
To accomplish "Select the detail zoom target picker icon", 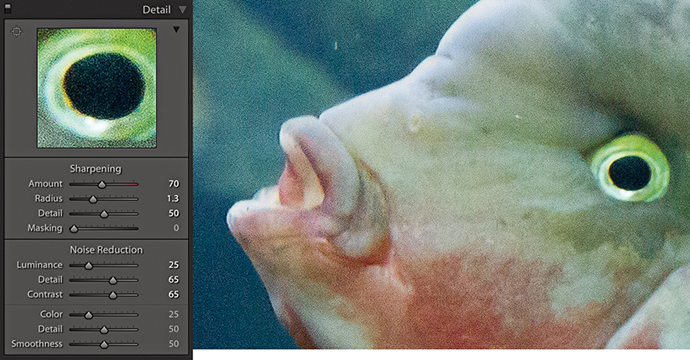I will (x=16, y=31).
